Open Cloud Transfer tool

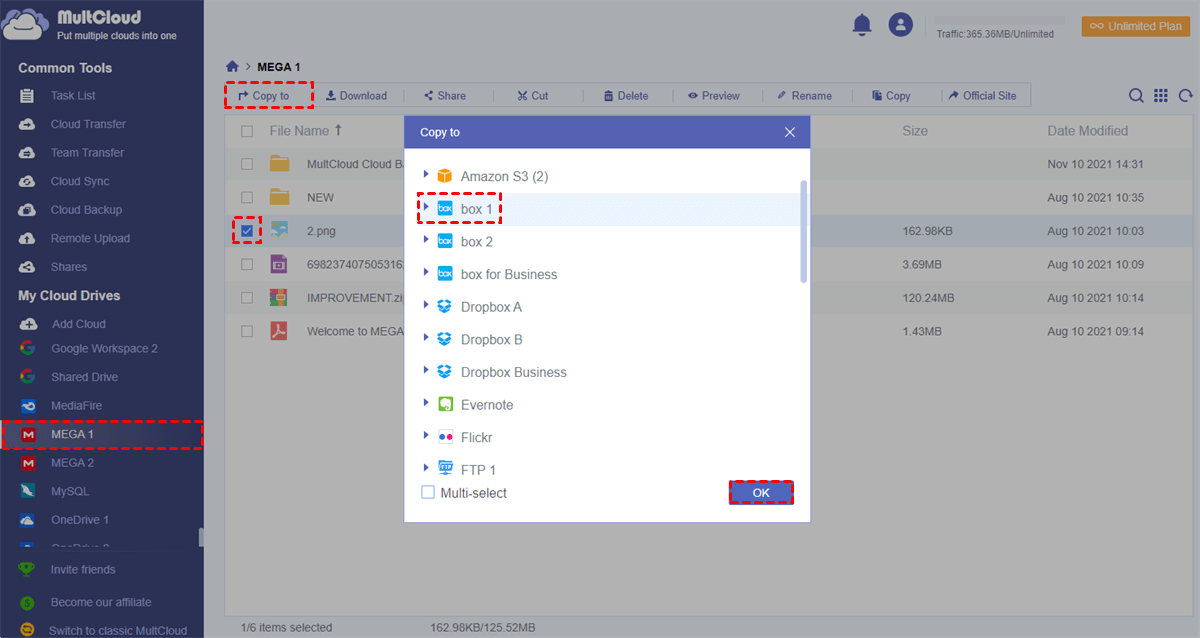(88, 124)
